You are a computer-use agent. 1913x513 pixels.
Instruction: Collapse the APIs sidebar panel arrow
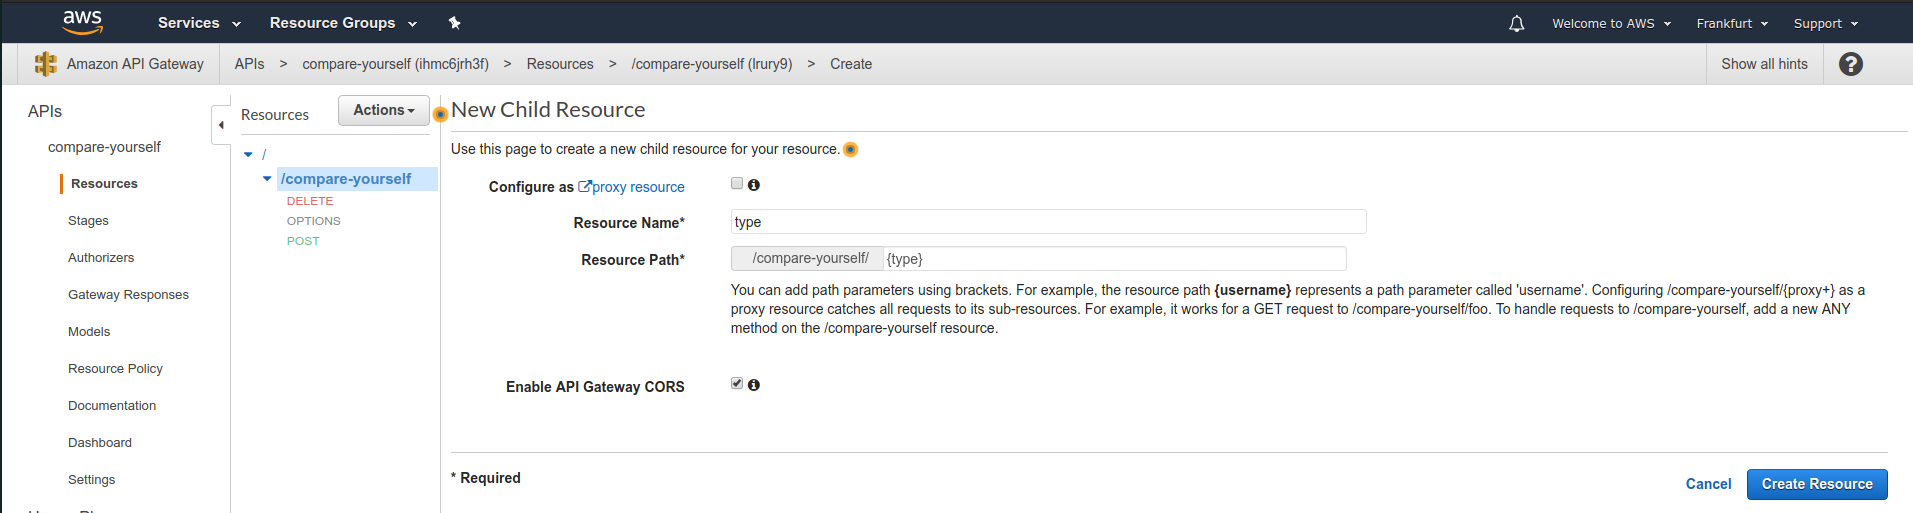tap(221, 125)
